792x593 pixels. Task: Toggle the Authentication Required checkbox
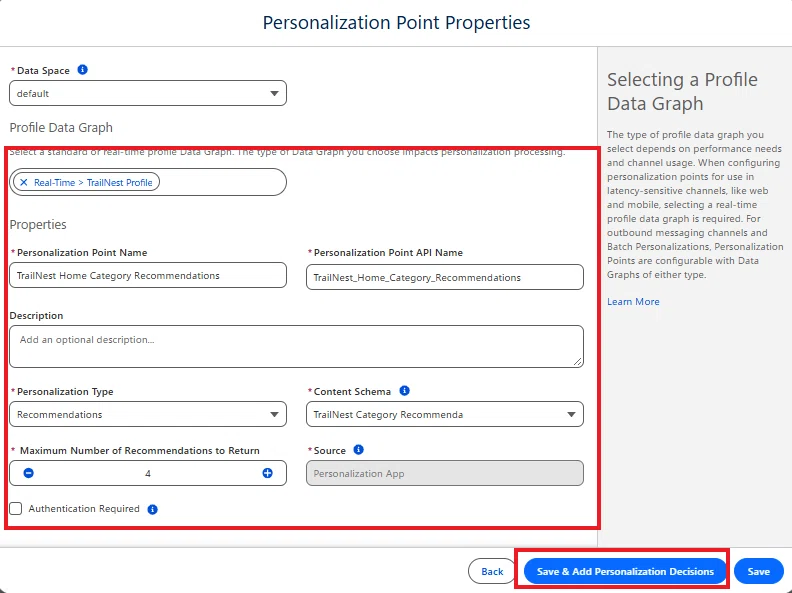(16, 509)
